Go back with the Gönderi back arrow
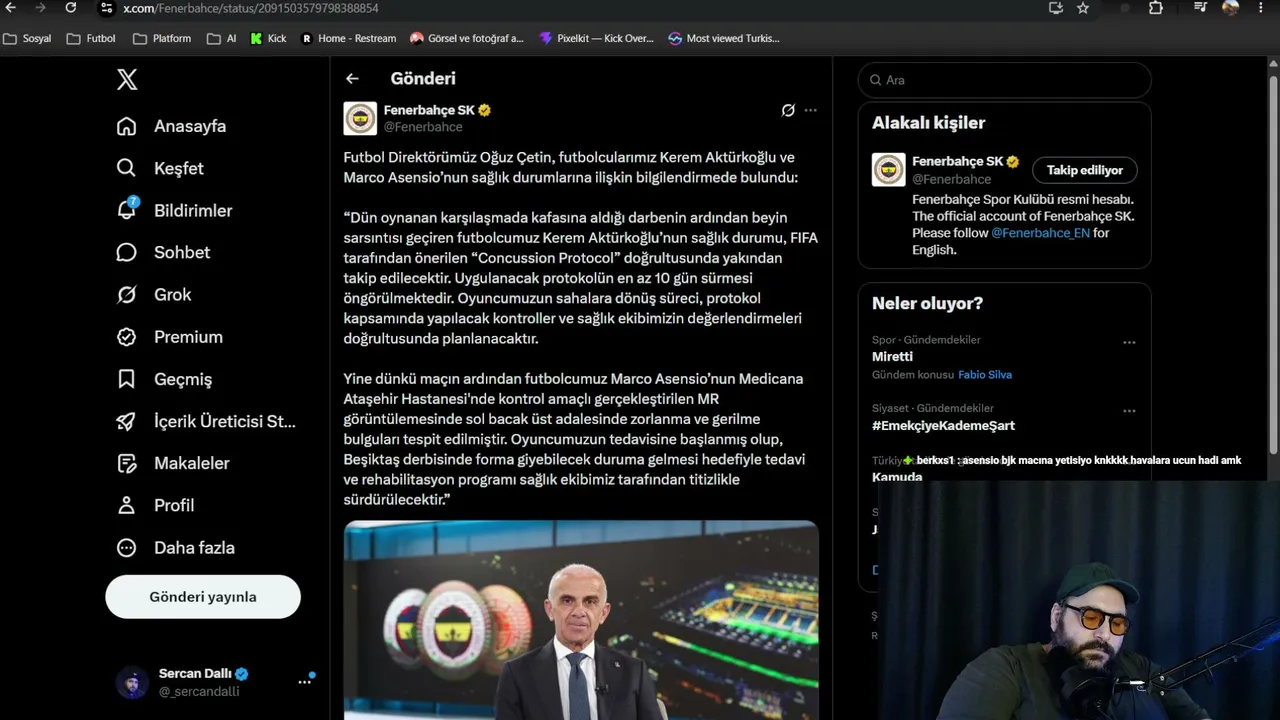This screenshot has width=1280, height=720. [x=352, y=78]
